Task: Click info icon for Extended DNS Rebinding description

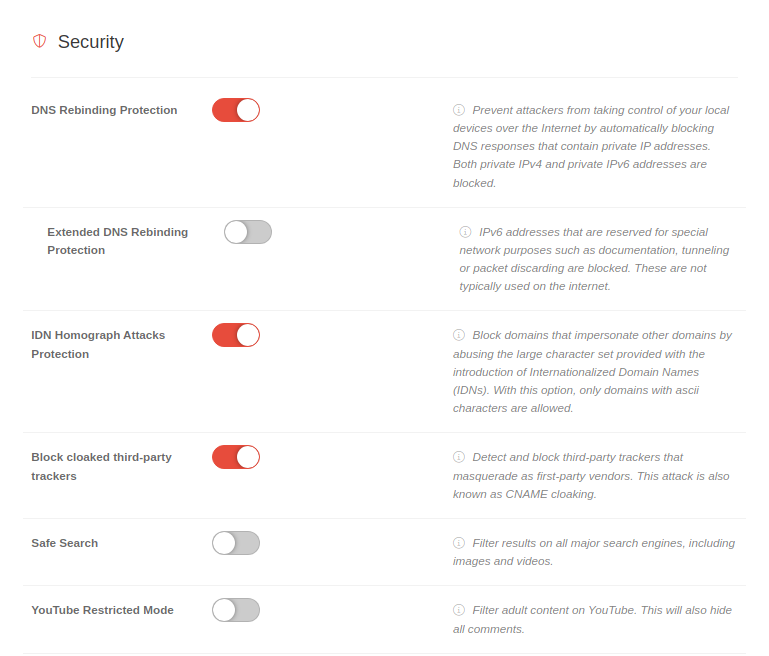Action: (465, 232)
